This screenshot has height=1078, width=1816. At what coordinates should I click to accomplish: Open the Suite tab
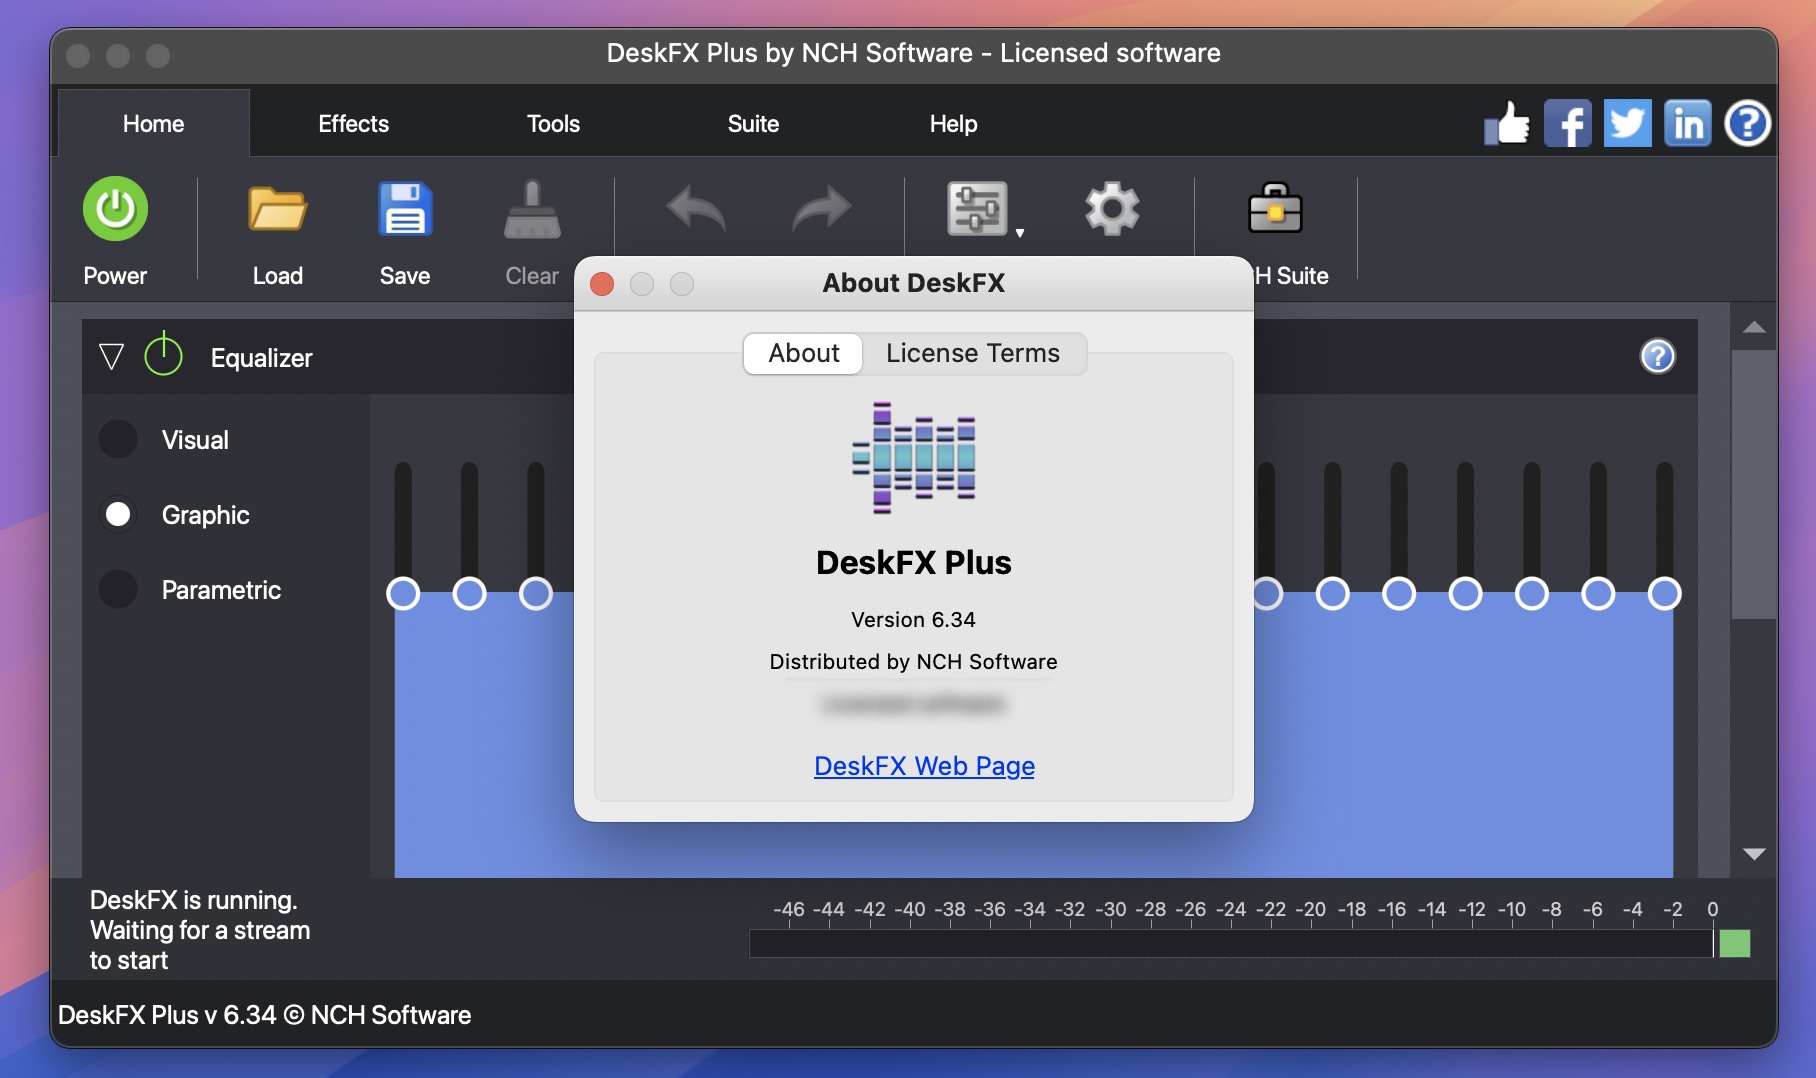click(753, 124)
